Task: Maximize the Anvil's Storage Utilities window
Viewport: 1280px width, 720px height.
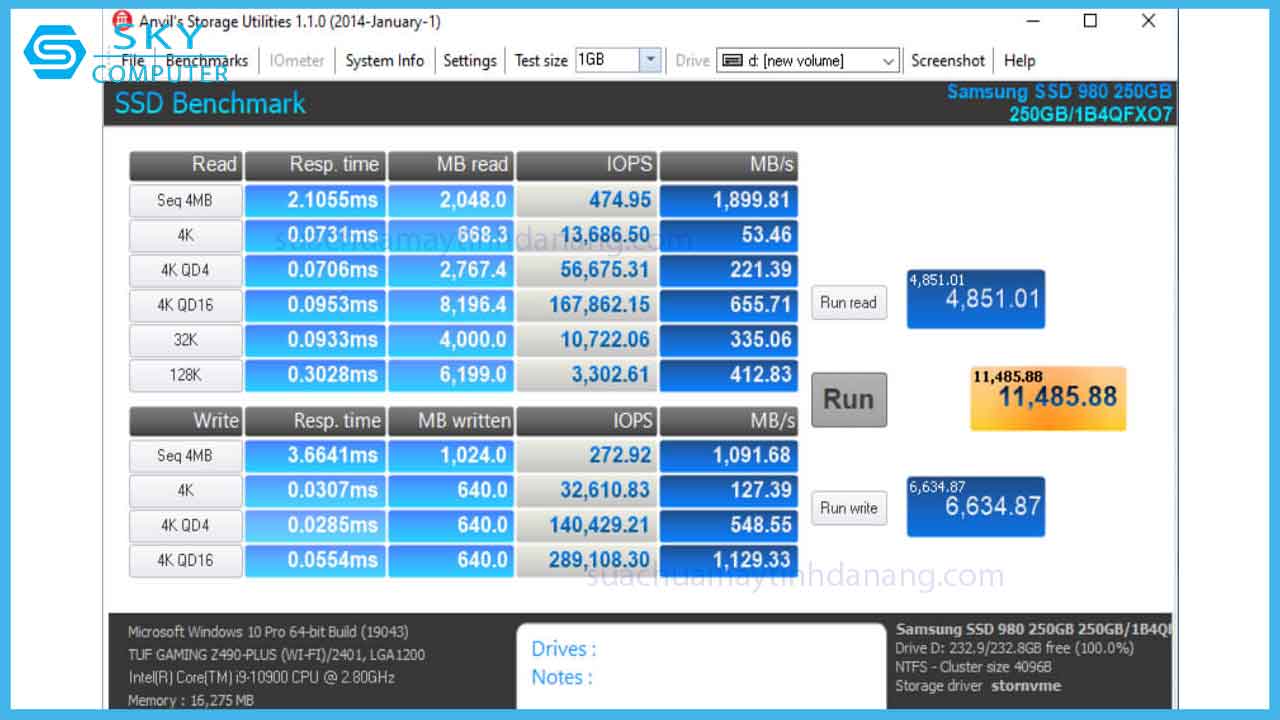Action: click(x=1090, y=21)
